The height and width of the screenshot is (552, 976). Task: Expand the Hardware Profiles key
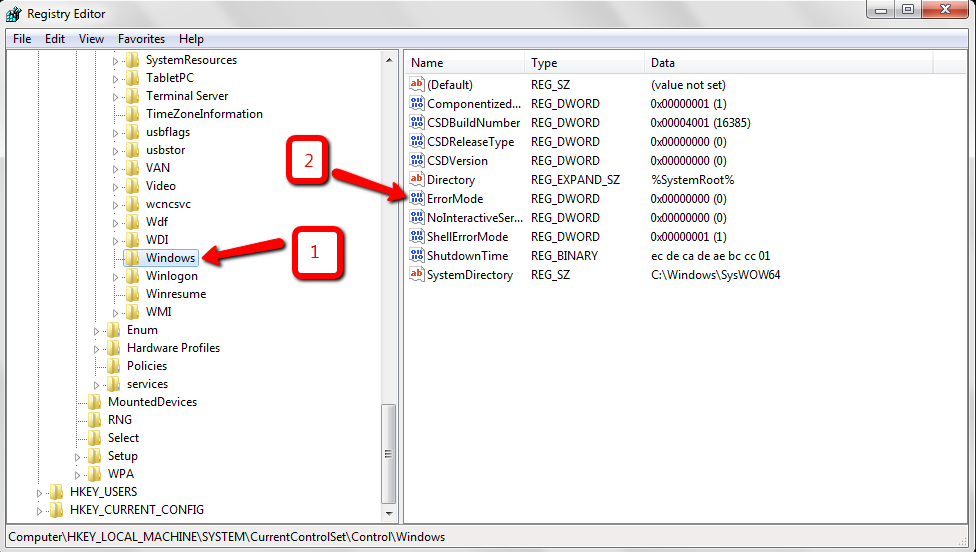[x=96, y=349]
